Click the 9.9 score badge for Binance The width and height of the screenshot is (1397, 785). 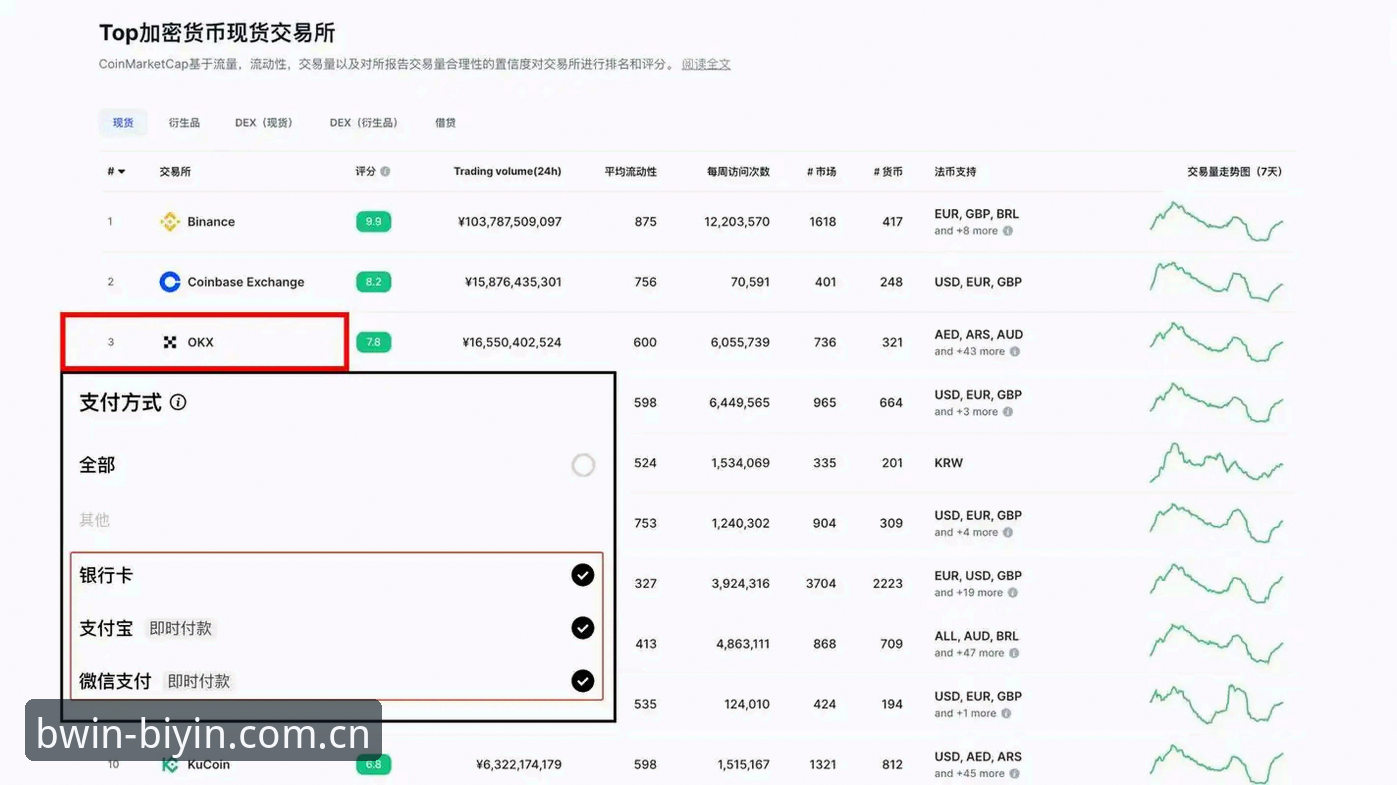click(373, 222)
